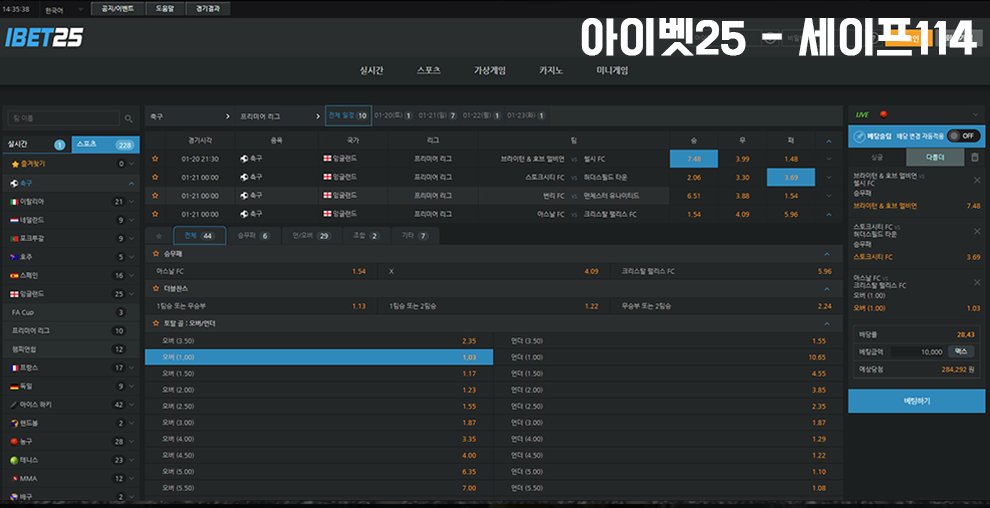Click the 베팅하기 button
Viewport: 990px width, 508px height.
[916, 401]
